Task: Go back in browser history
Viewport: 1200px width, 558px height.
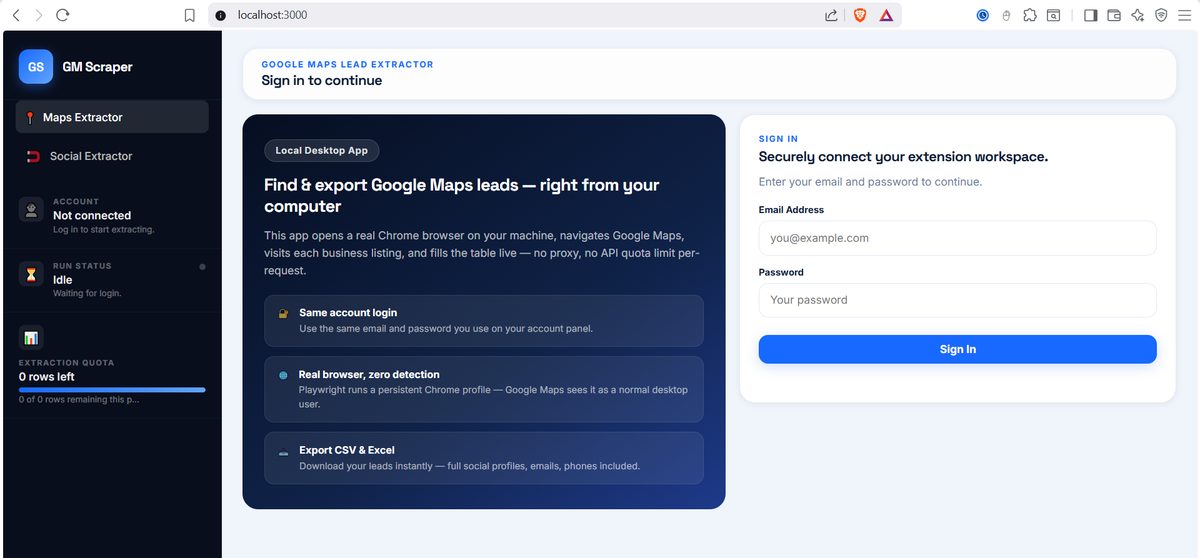Action: [x=16, y=15]
